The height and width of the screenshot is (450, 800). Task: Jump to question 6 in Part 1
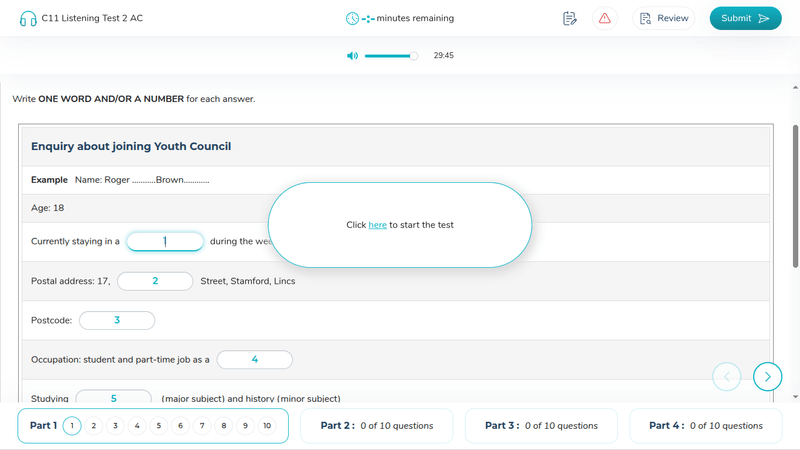click(180, 426)
